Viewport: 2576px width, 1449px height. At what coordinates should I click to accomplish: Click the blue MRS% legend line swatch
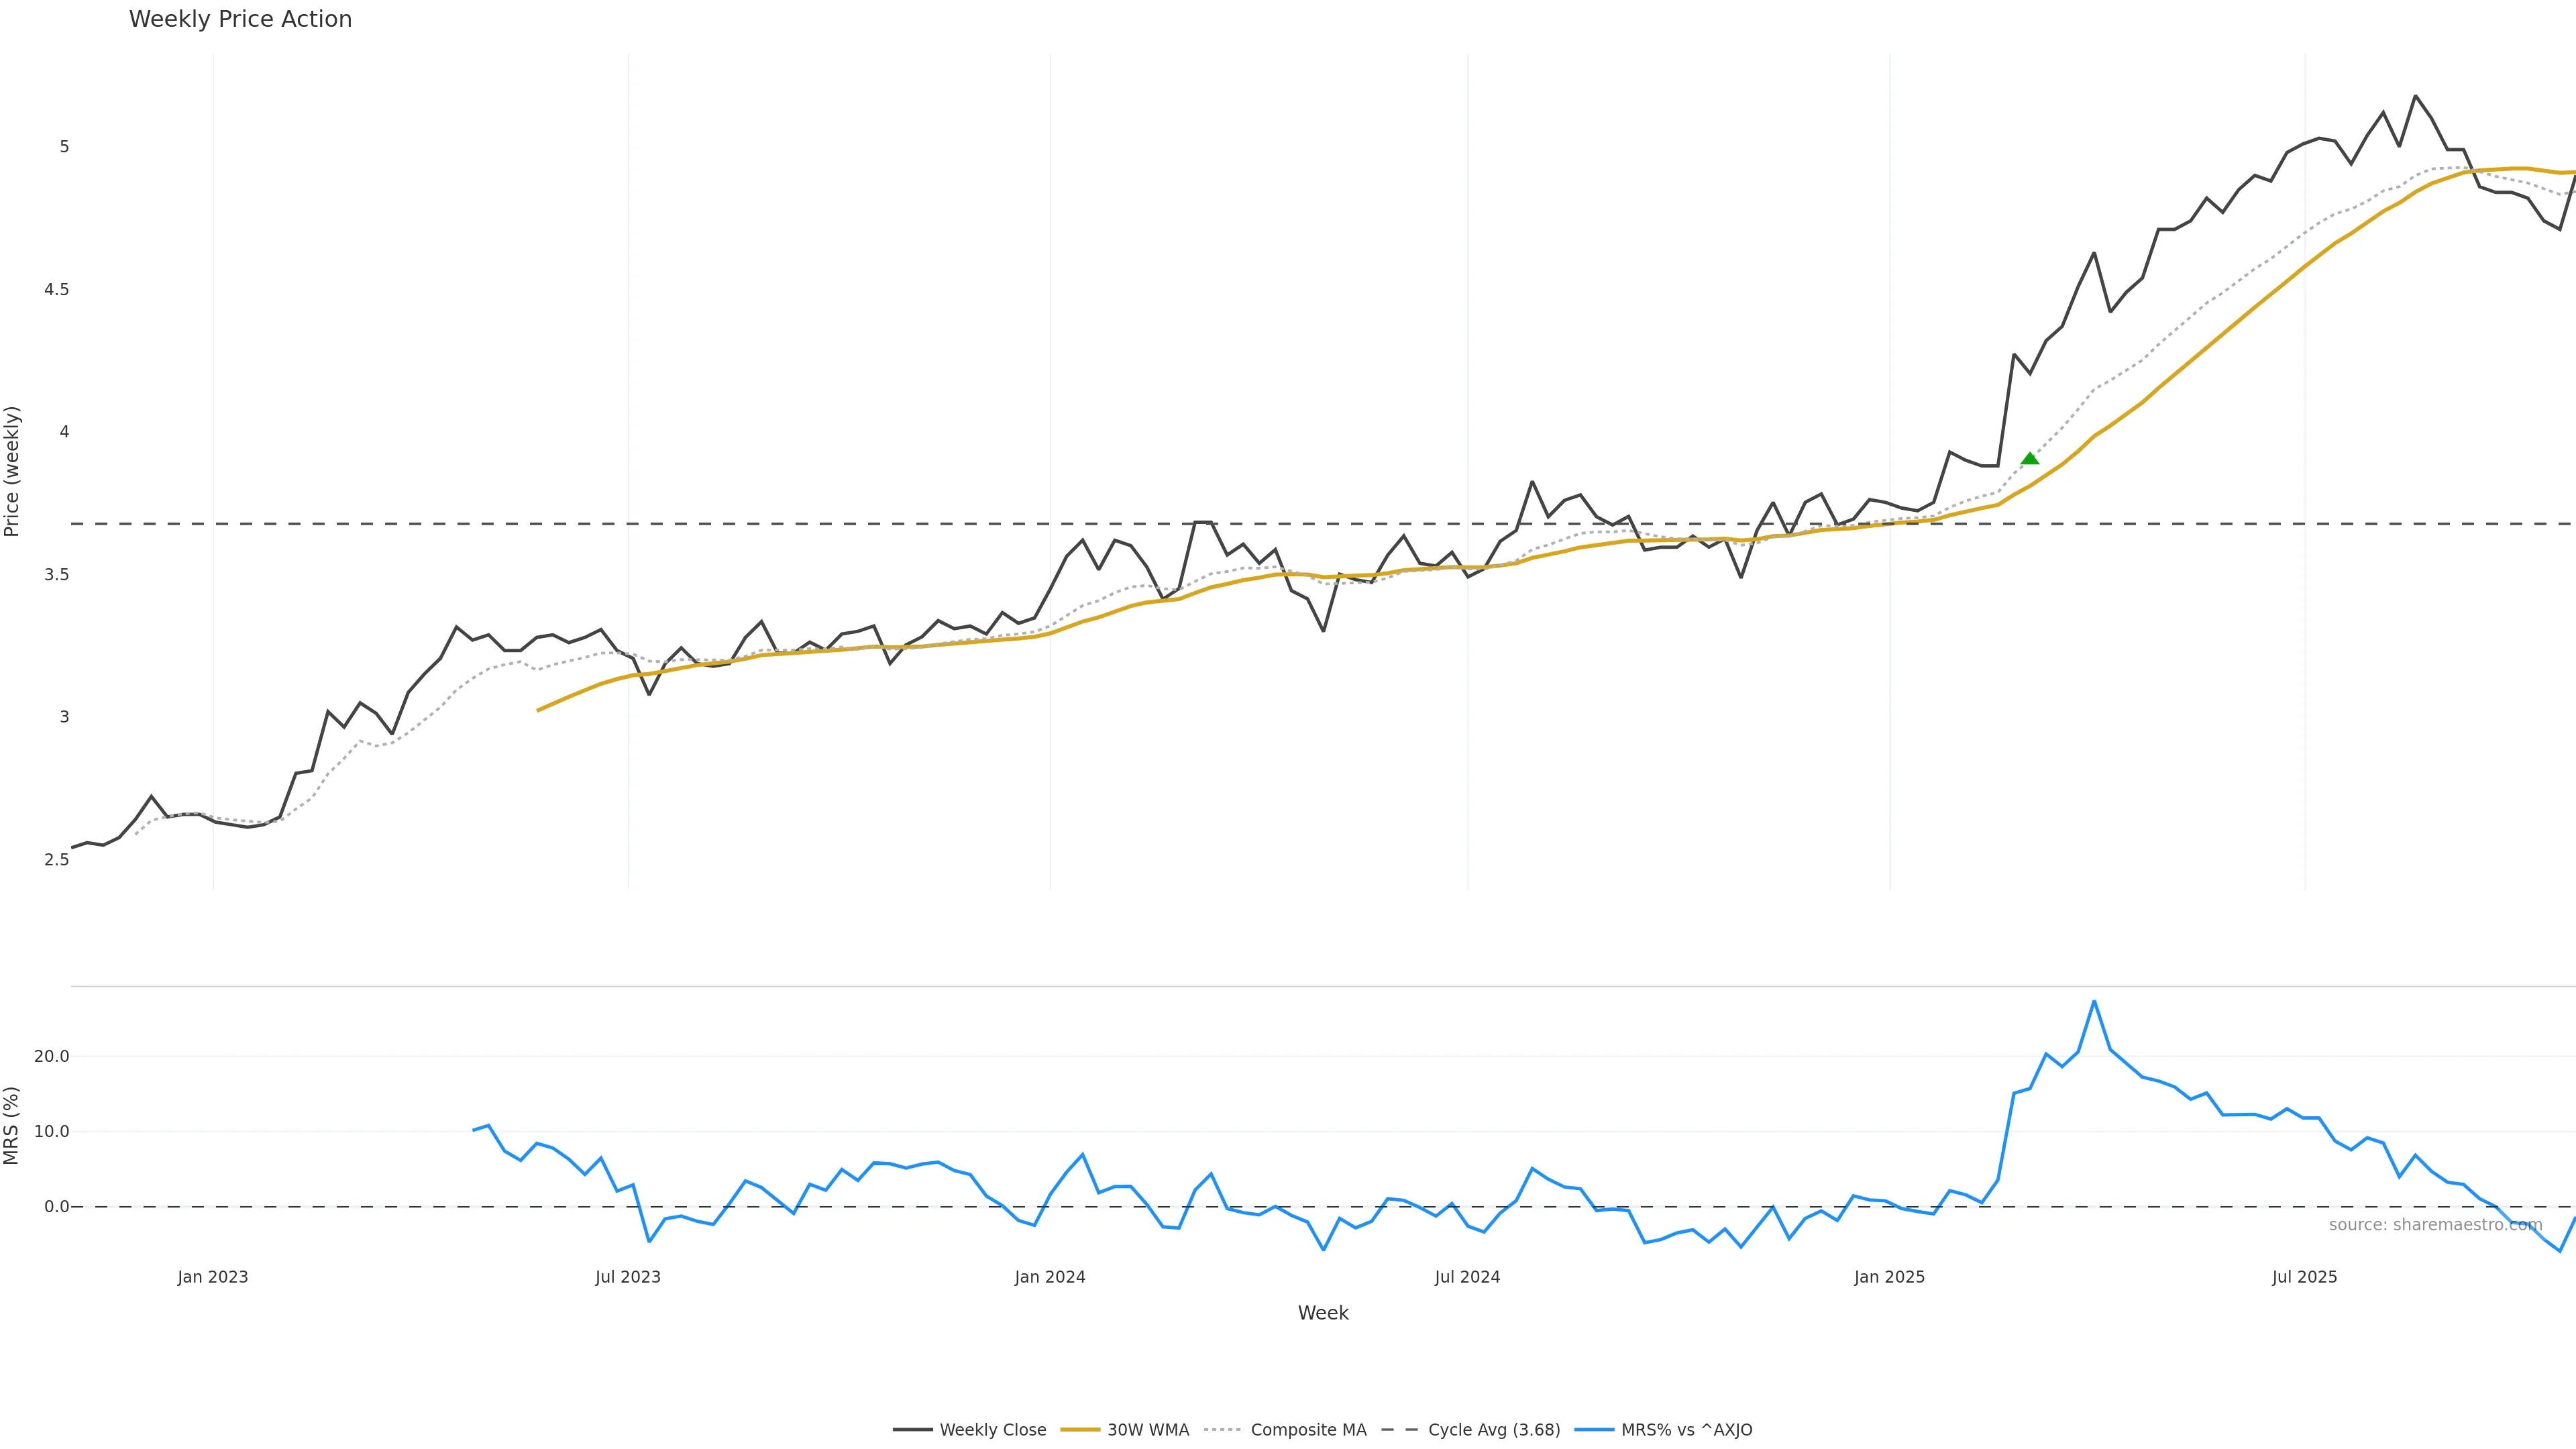[x=1594, y=1430]
